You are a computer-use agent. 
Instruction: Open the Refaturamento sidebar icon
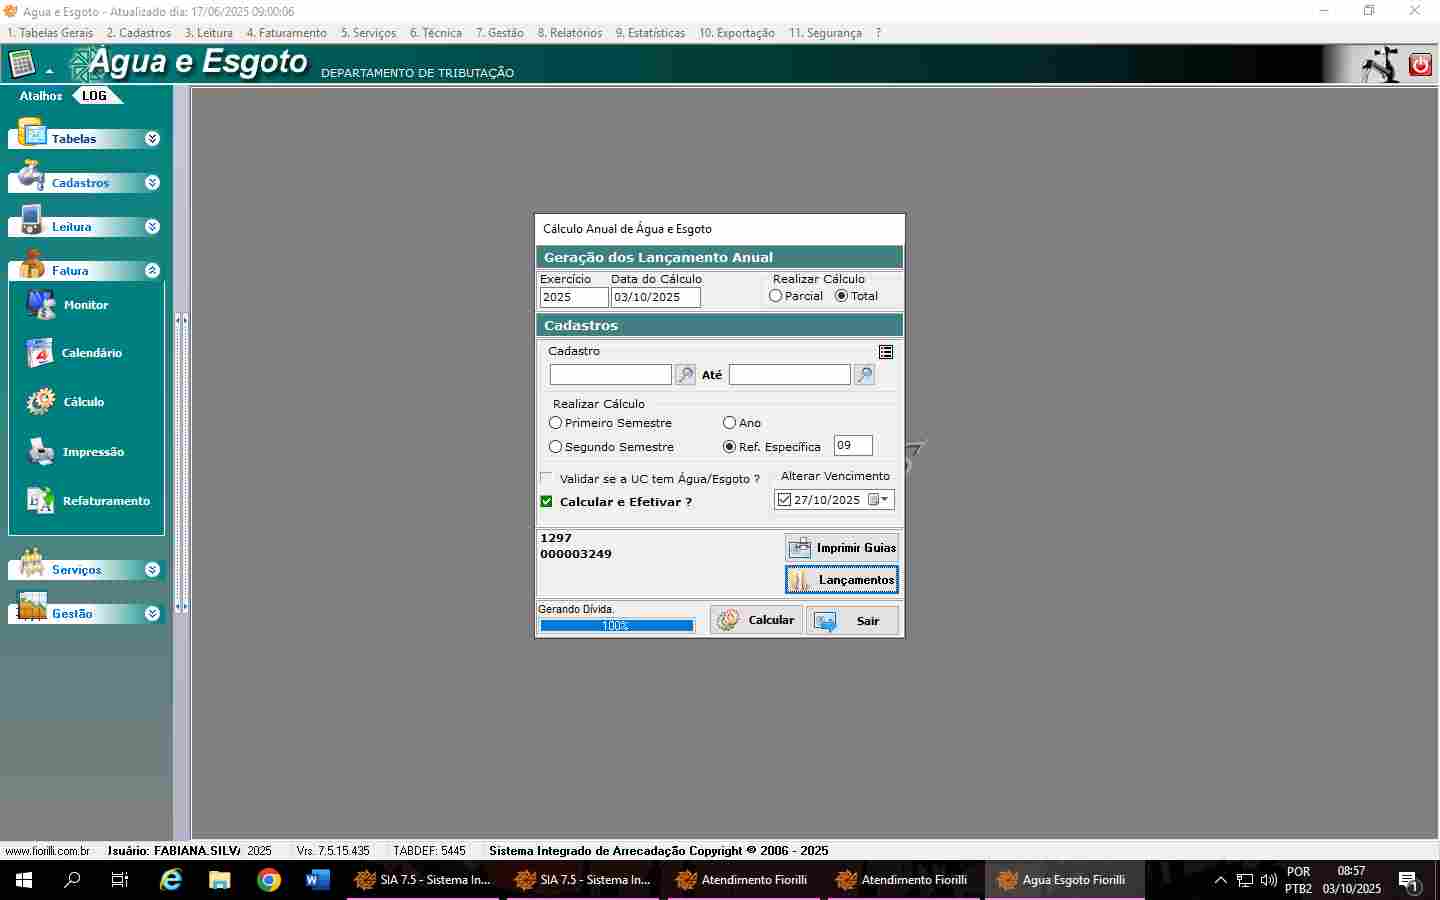41,501
